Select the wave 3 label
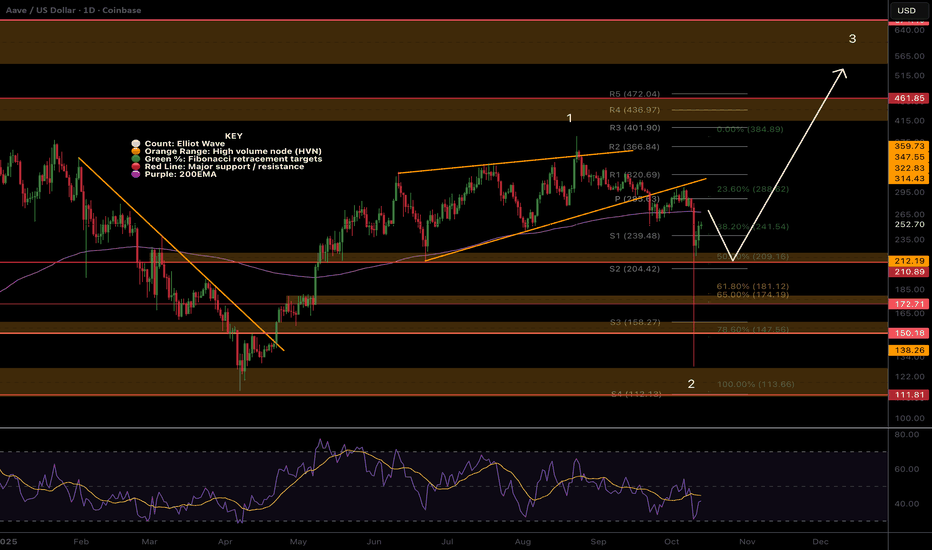This screenshot has width=932, height=550. 852,40
